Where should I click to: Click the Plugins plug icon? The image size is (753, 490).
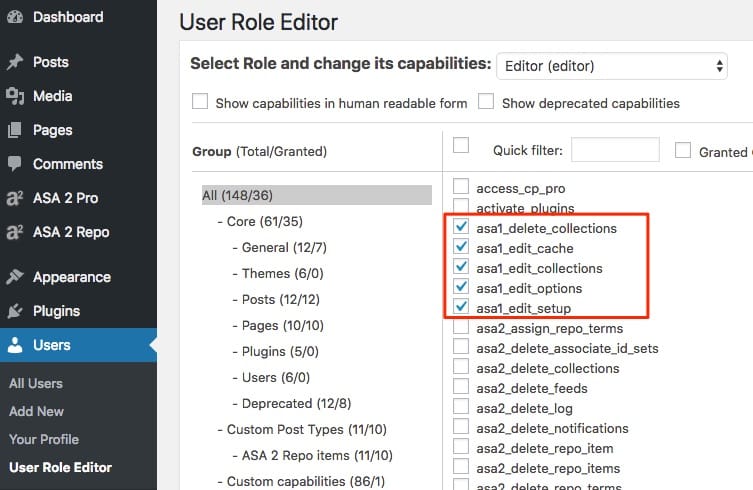coord(15,311)
